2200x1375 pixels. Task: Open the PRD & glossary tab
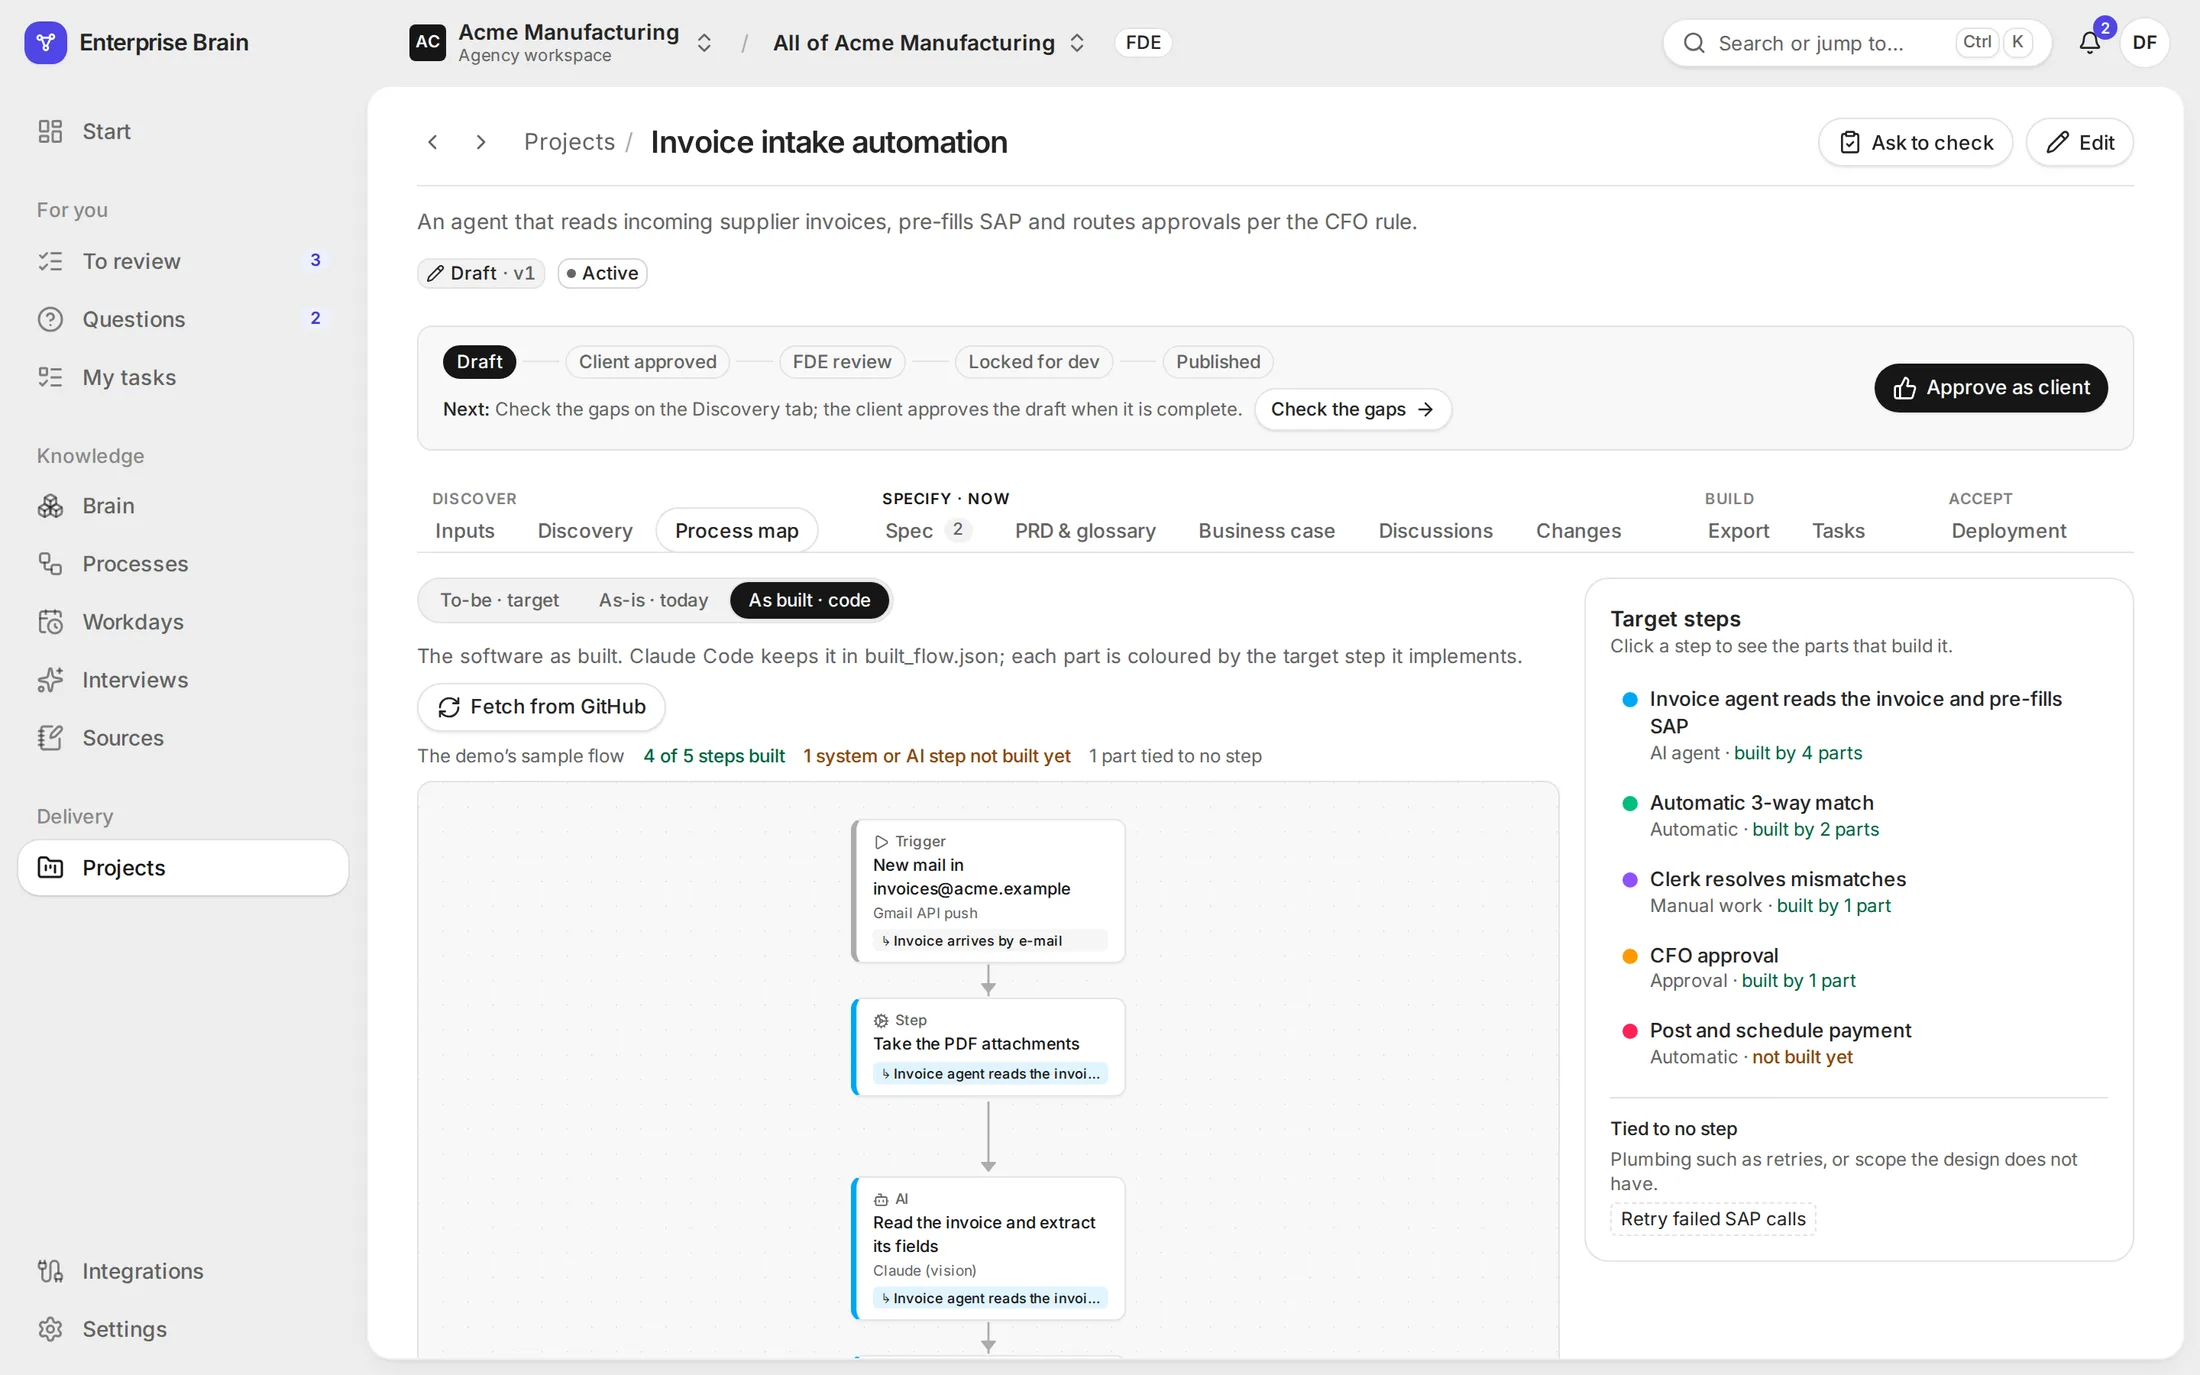(1085, 530)
